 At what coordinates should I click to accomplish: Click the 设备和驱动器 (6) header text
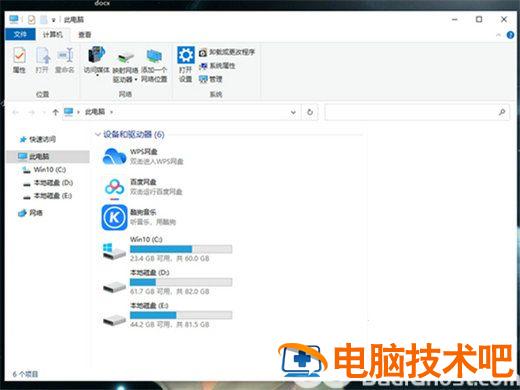point(134,134)
